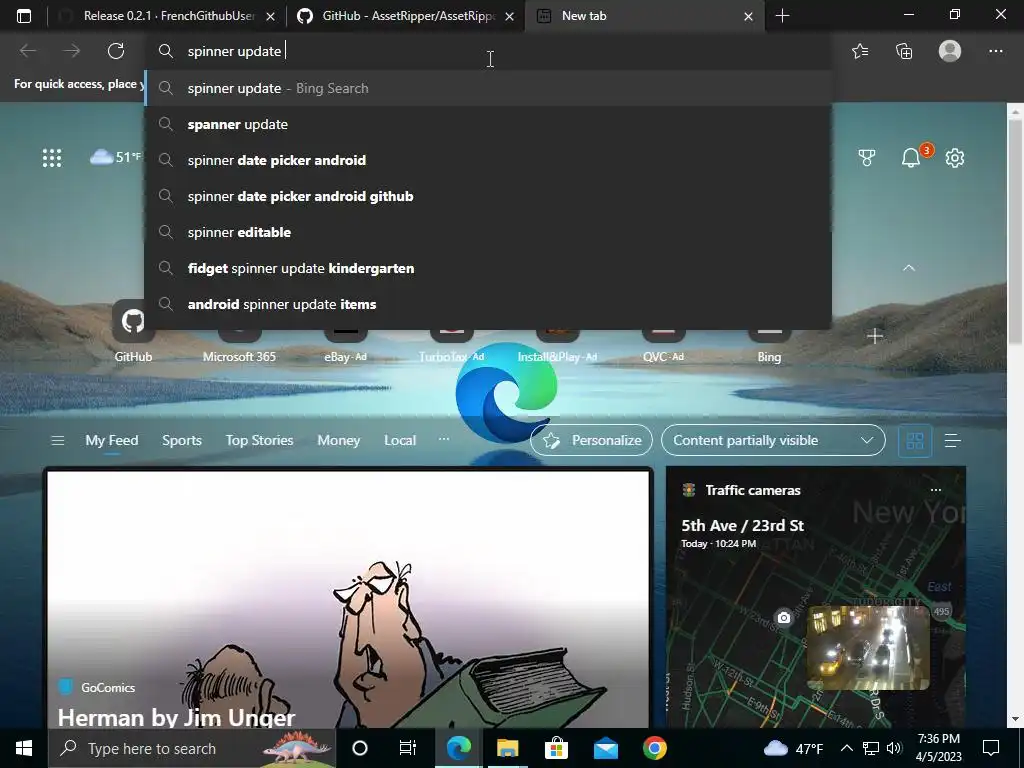
Task: Close the AssetRipper GitHub tab
Action: point(509,16)
